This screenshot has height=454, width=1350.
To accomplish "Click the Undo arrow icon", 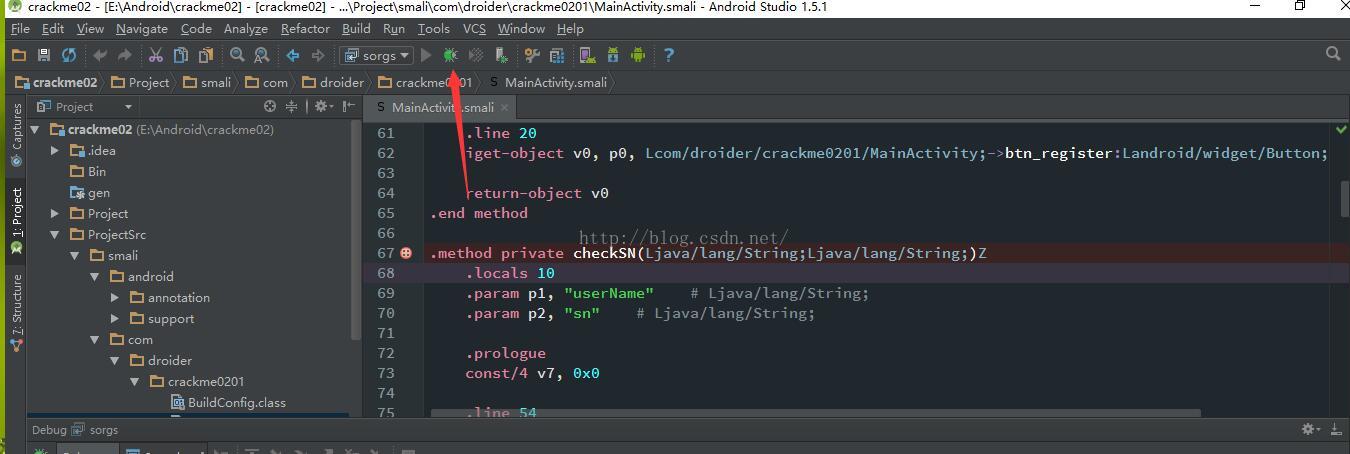I will click(100, 55).
